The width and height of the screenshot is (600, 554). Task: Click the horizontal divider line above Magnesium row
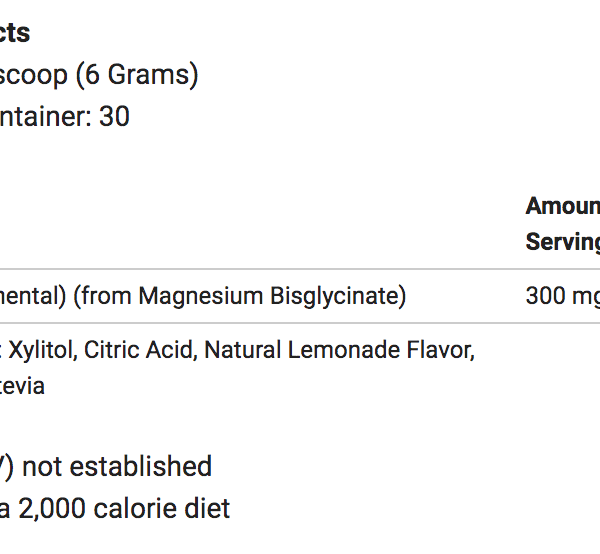tap(300, 269)
